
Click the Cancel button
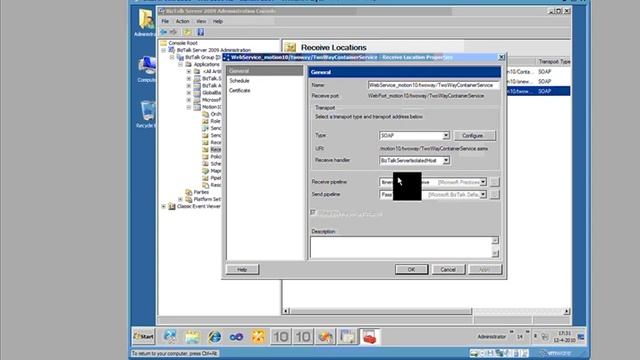tap(448, 269)
